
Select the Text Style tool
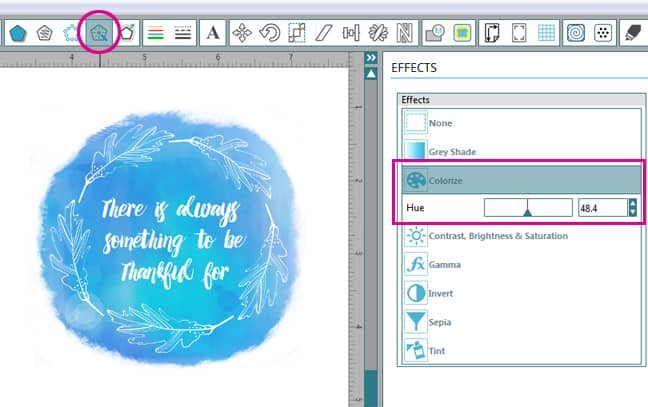pos(213,32)
